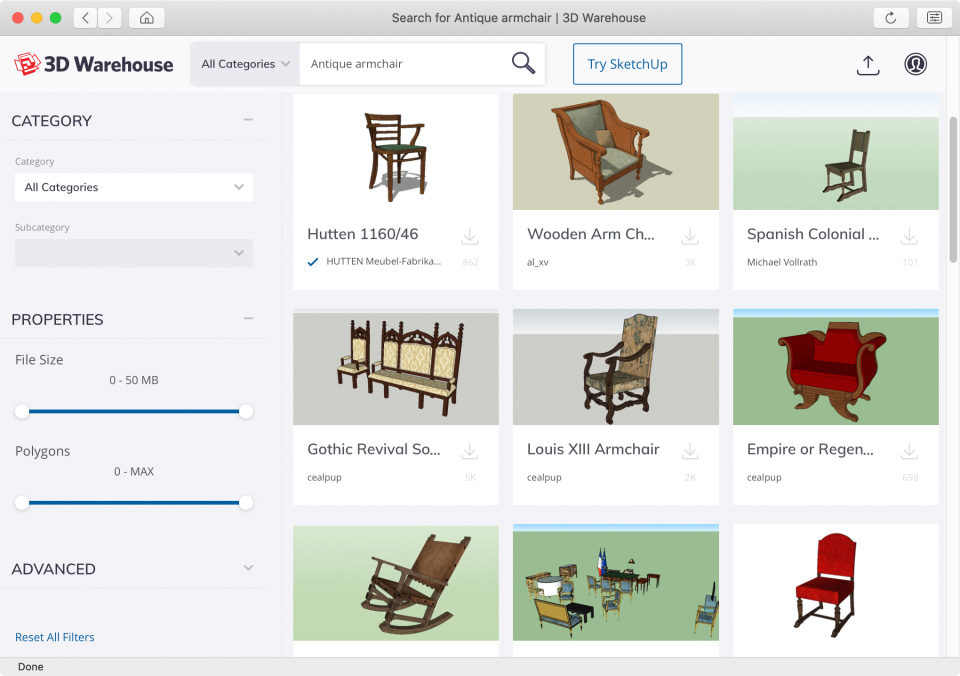The width and height of the screenshot is (960, 676).
Task: Open the Louis XIII Armchair thumbnail
Action: [616, 367]
